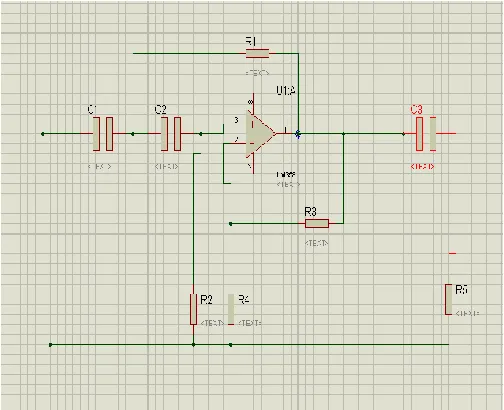Click pin number 3 on the op-amp

[x=236, y=120]
